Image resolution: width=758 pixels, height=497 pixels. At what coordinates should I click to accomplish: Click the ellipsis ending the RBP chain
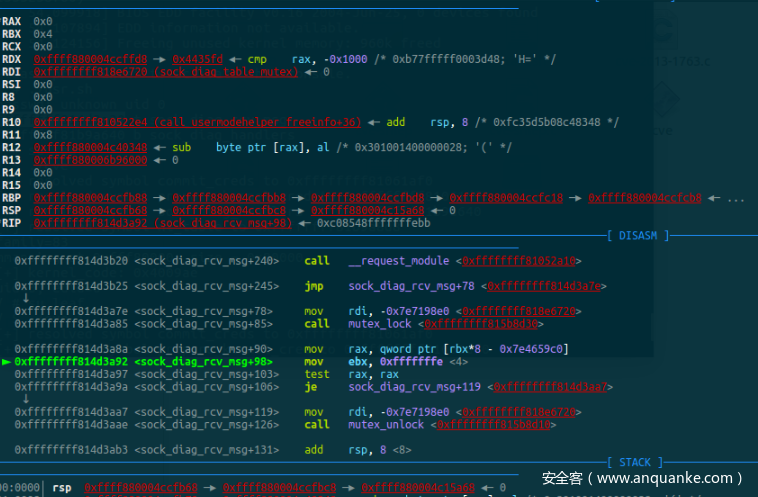pos(736,198)
